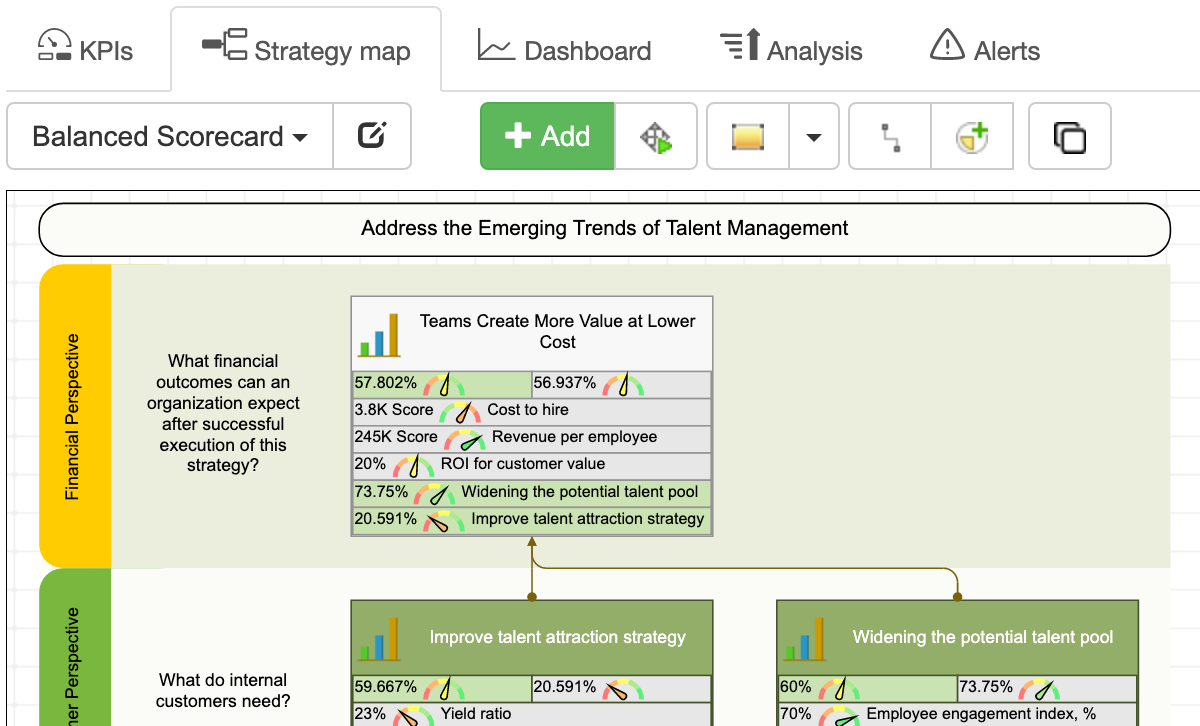Viewport: 1200px width, 726px height.
Task: Click the Strategy map tree icon
Action: 225,45
